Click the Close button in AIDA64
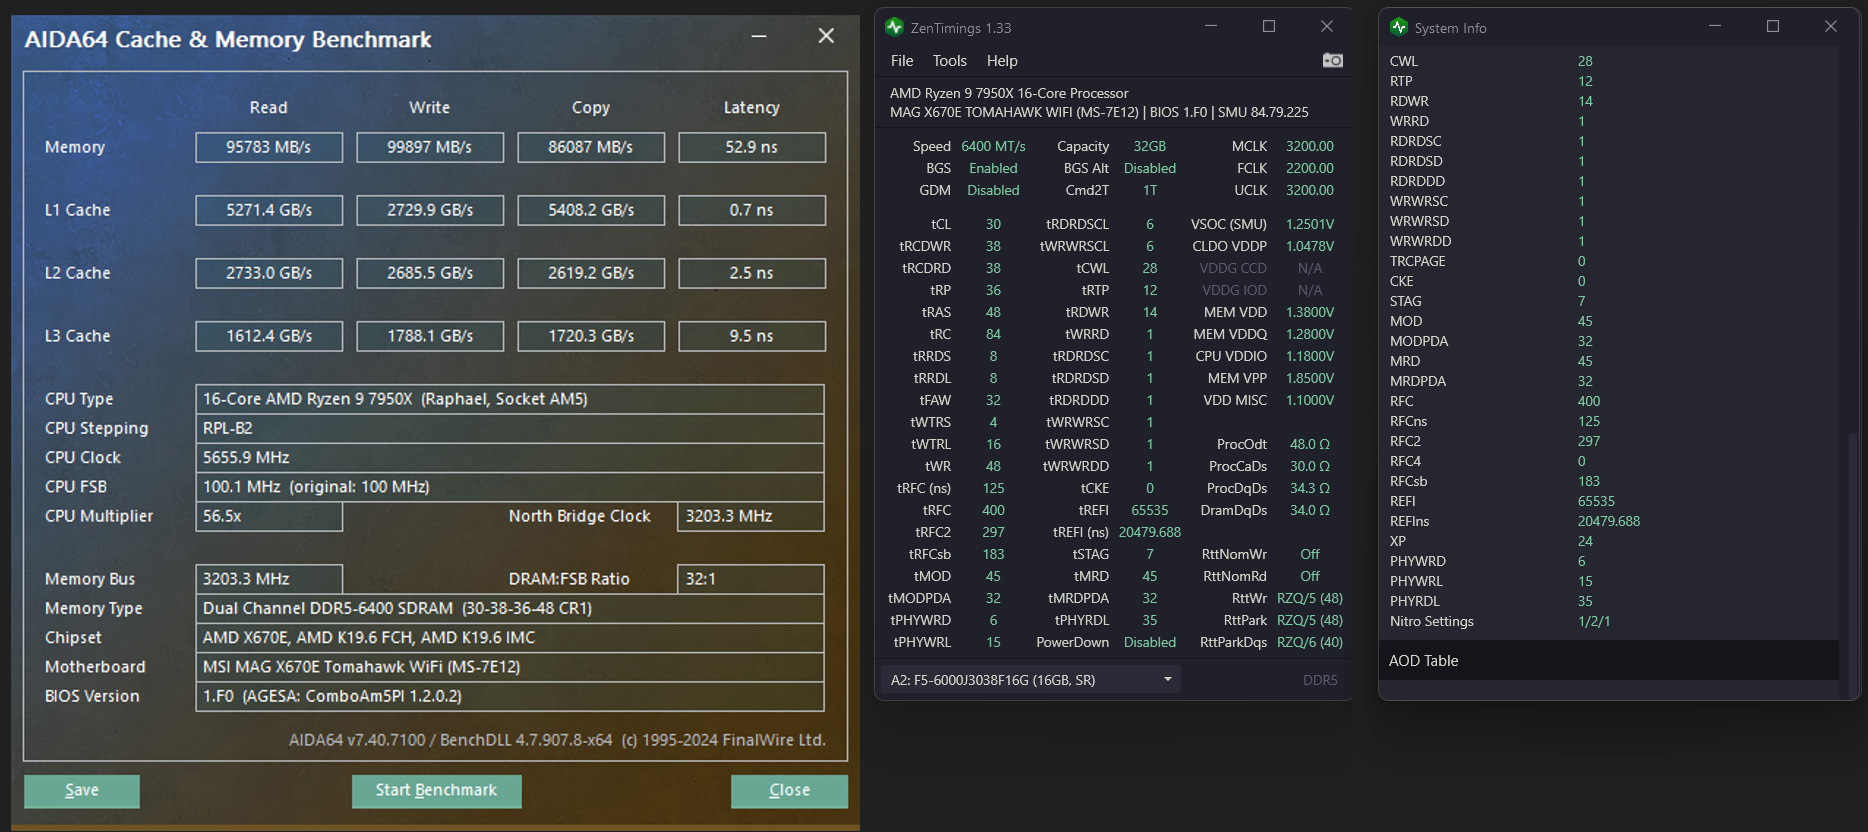The width and height of the screenshot is (1868, 832). click(789, 791)
